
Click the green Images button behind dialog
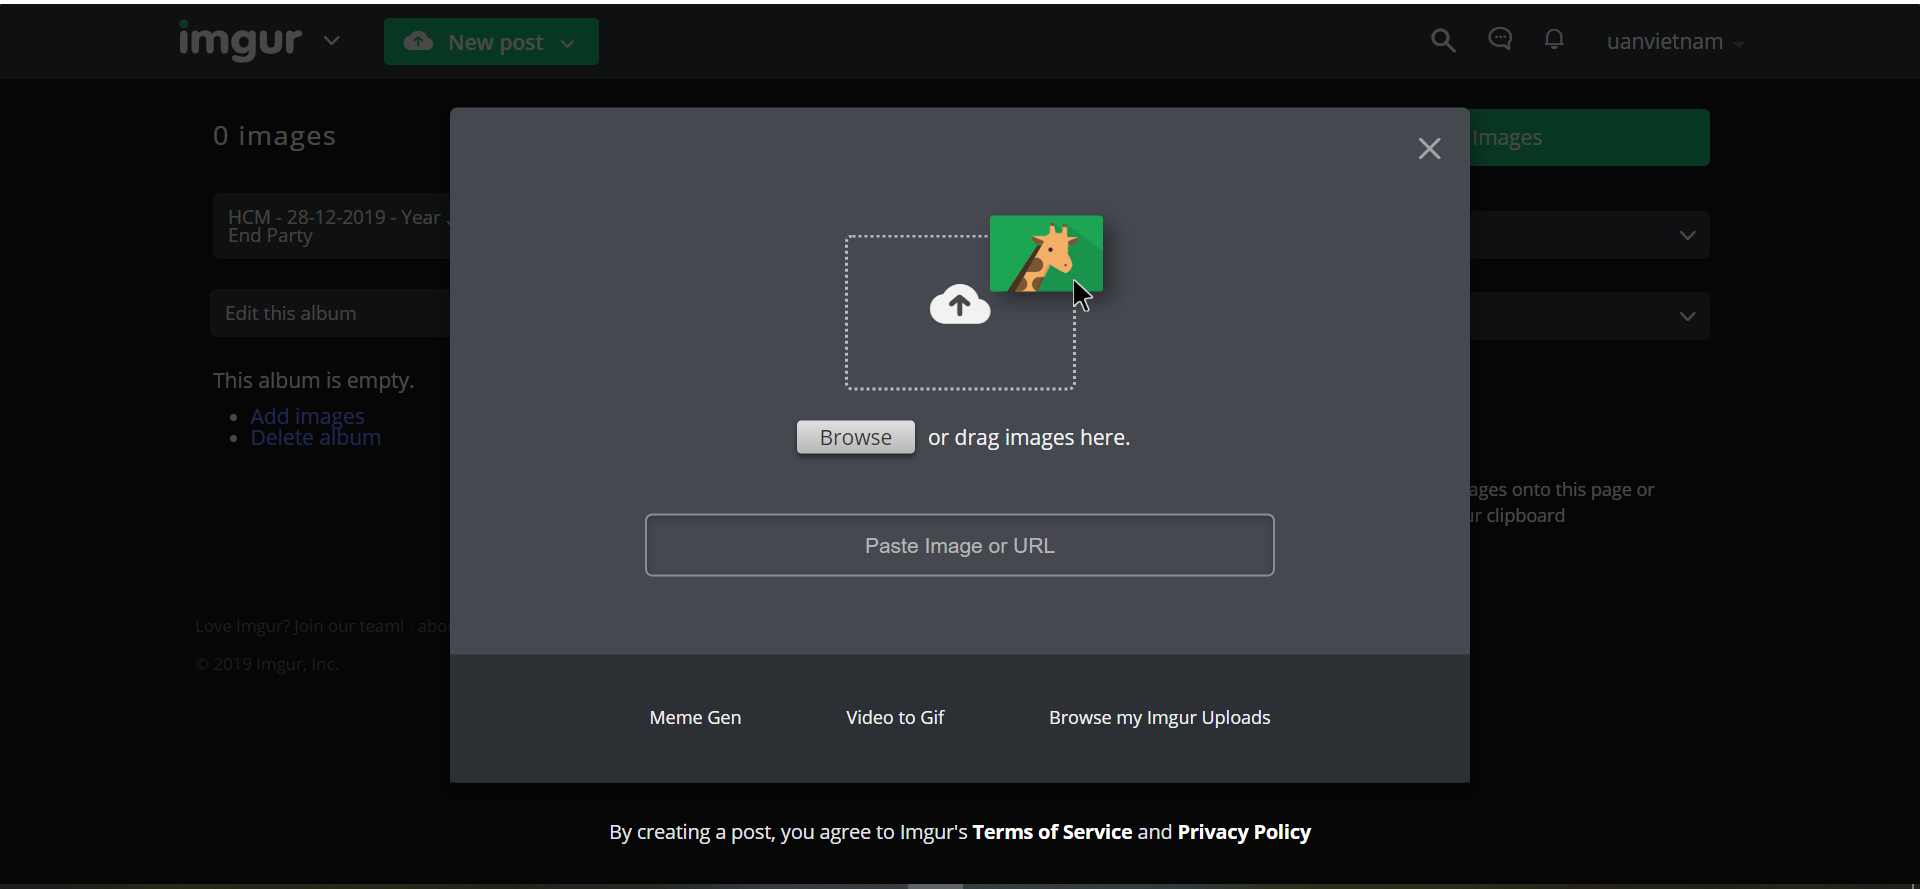tap(1590, 138)
